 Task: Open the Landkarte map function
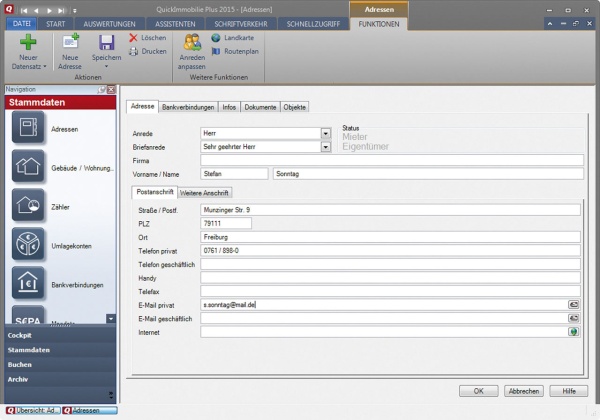(233, 37)
